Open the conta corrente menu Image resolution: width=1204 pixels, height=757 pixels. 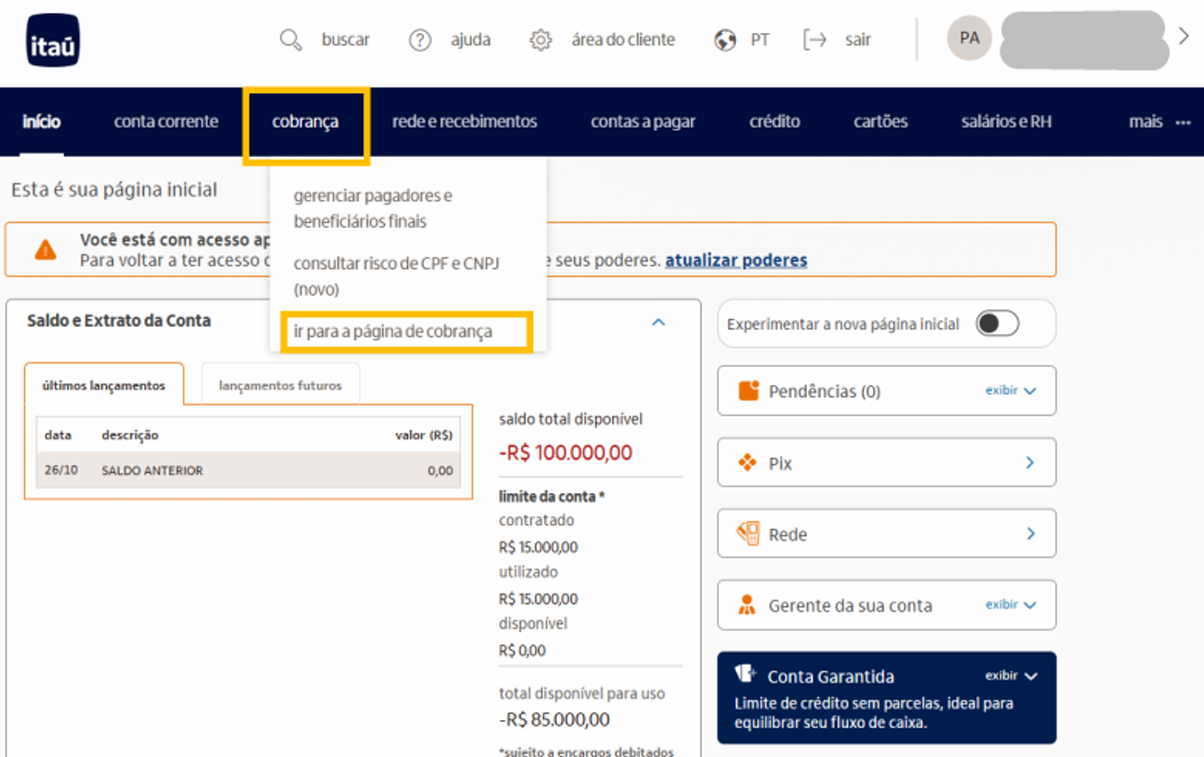166,122
